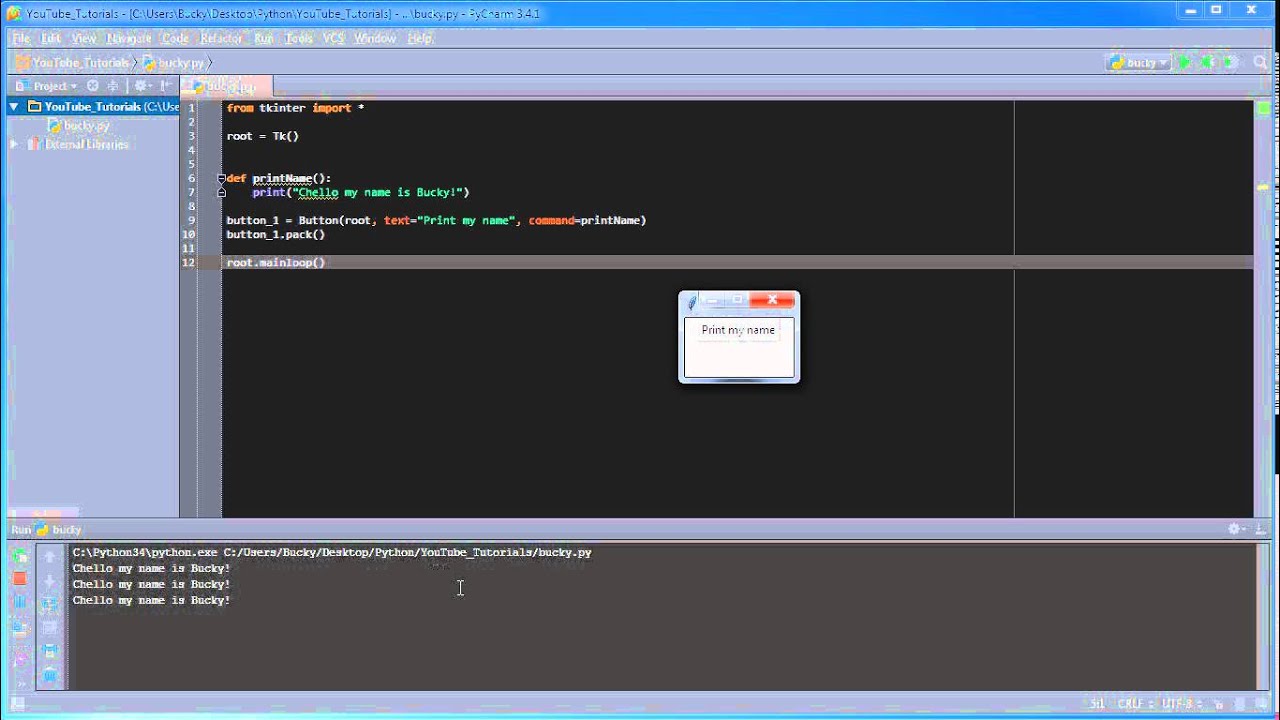Toggle scroll to end icon in Run console

coord(50,629)
